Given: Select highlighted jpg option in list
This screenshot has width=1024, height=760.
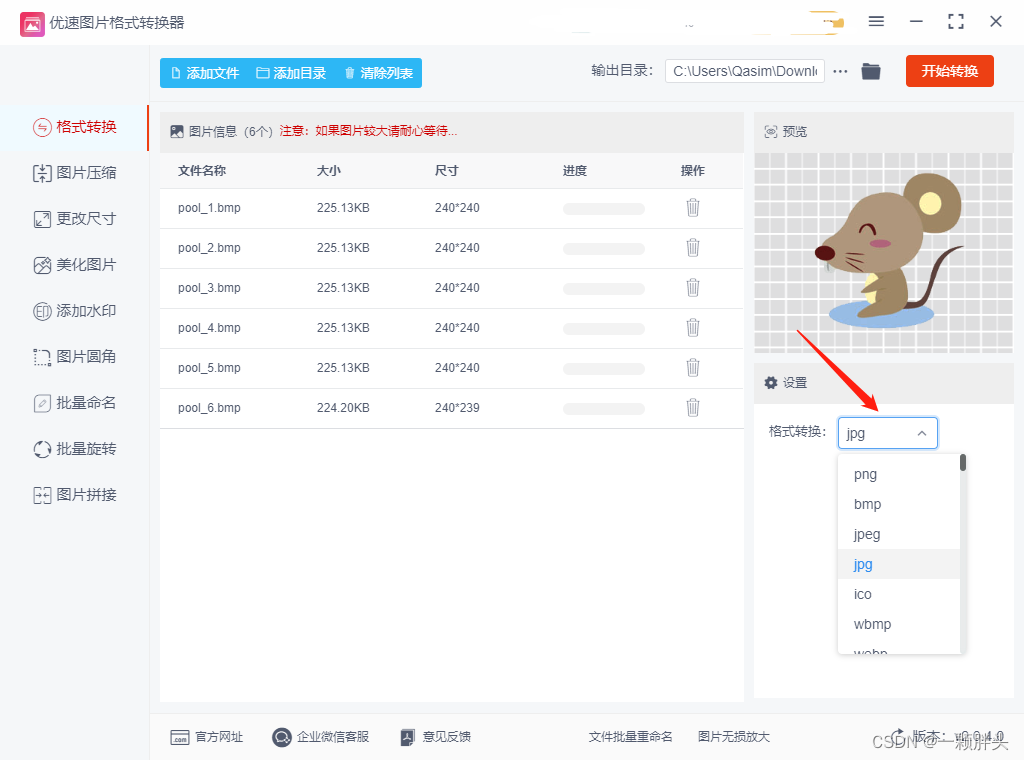Looking at the screenshot, I should [x=899, y=564].
